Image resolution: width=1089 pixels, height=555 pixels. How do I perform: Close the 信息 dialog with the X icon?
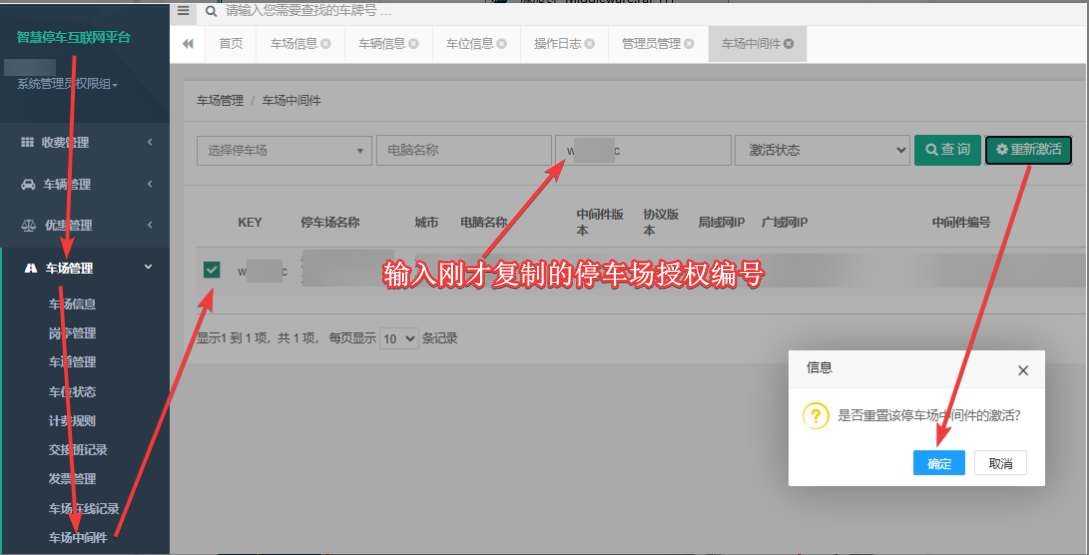pos(1022,371)
